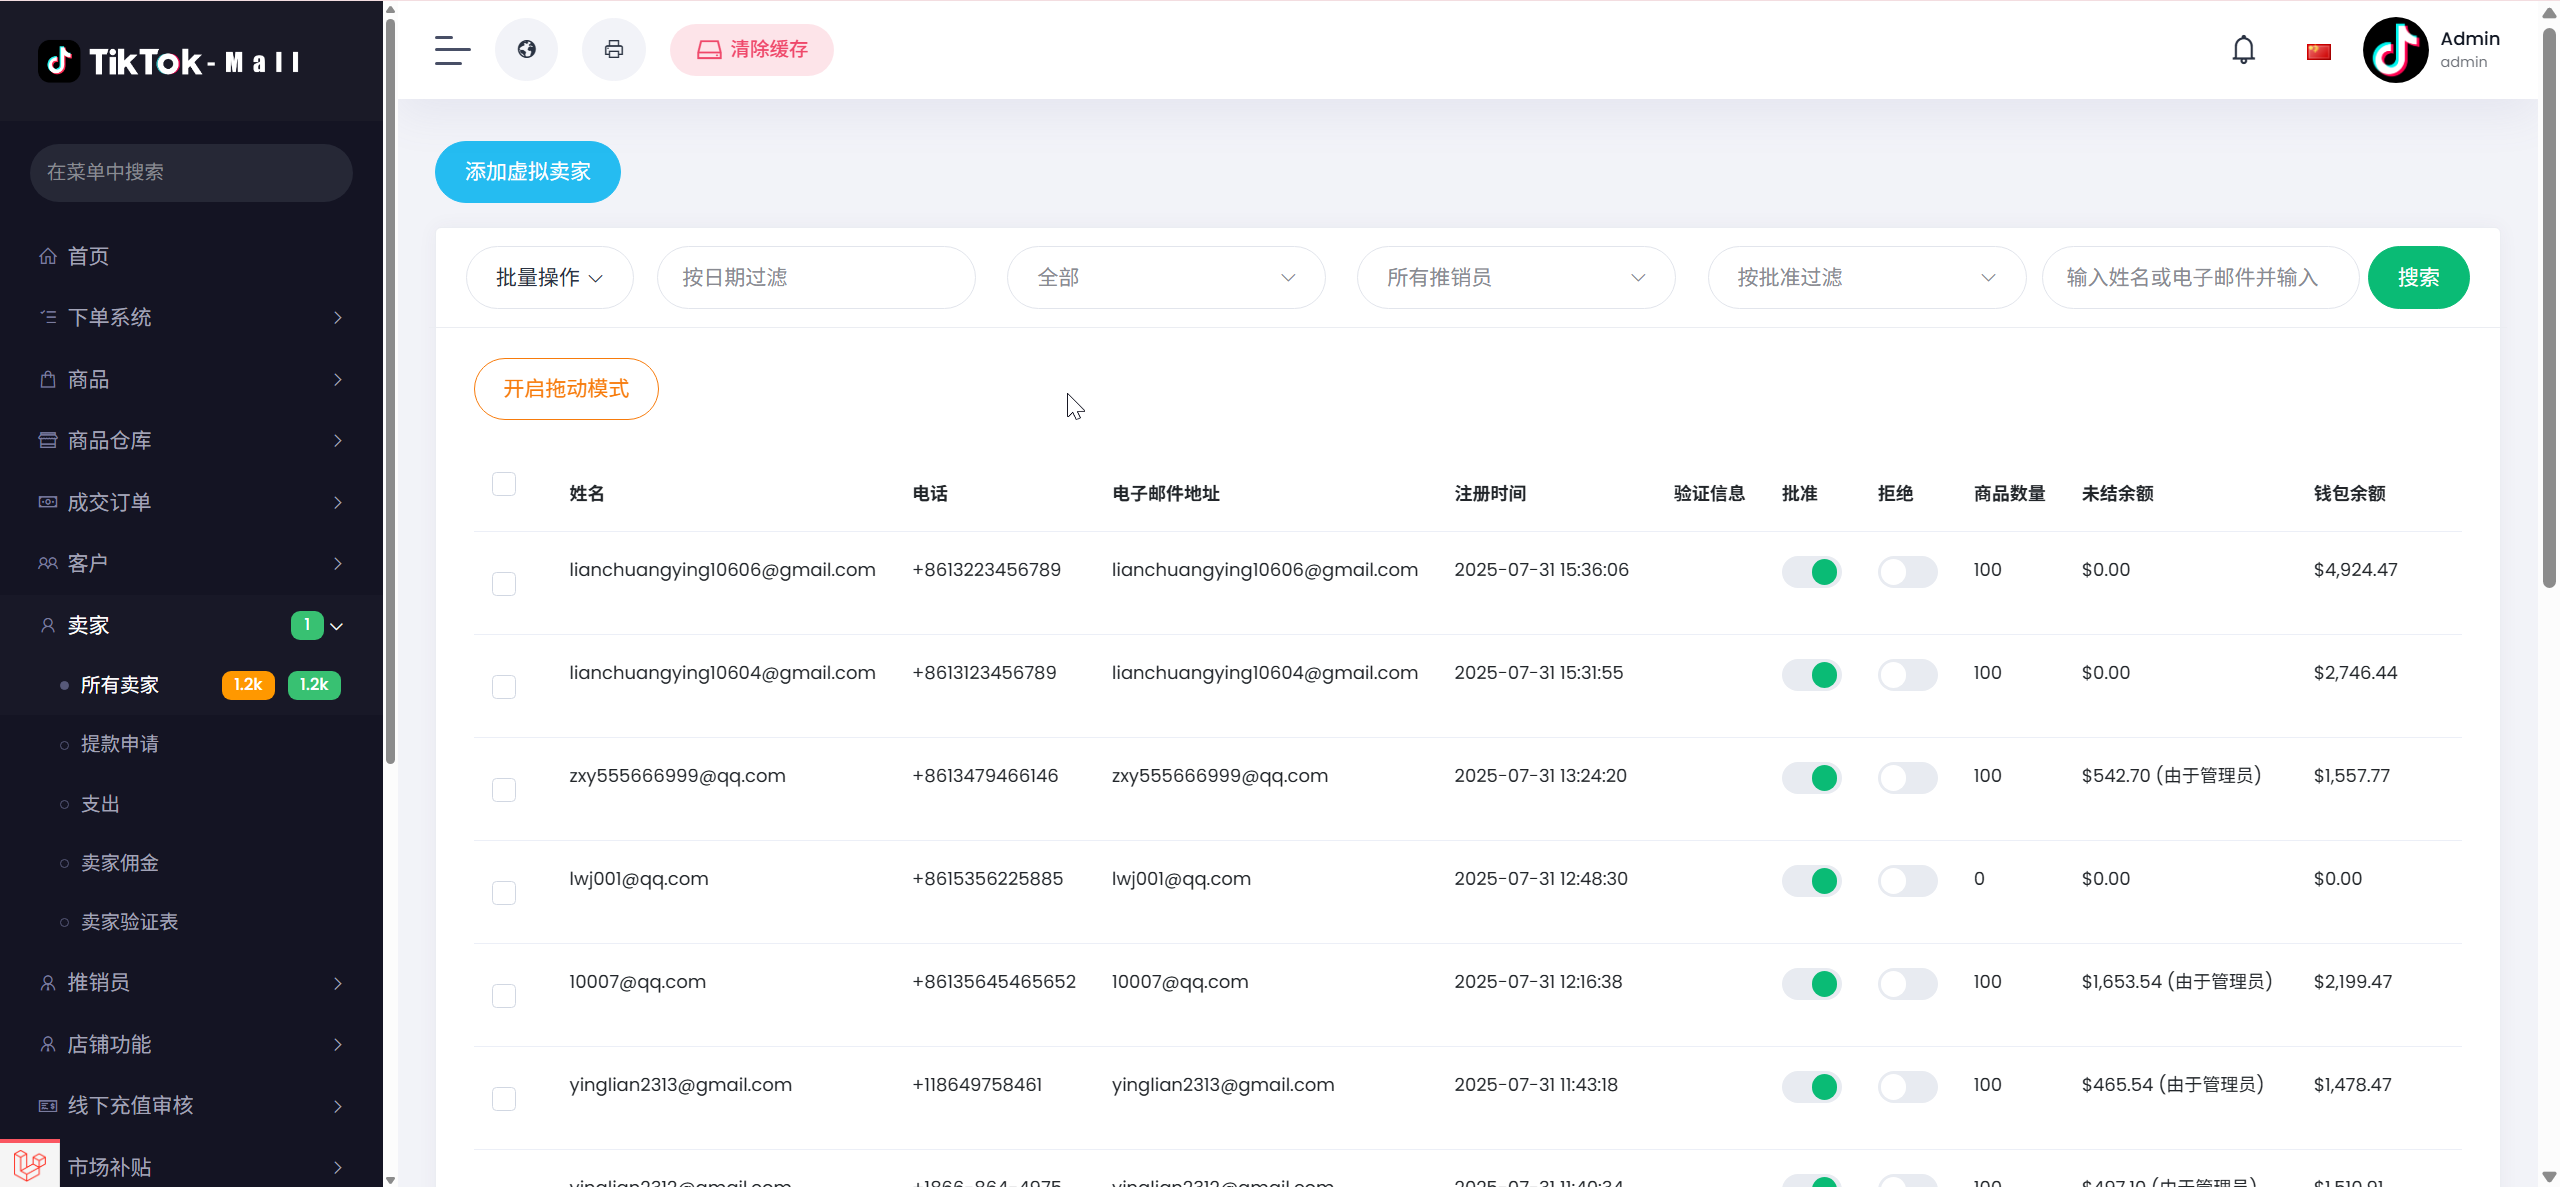2560x1187 pixels.
Task: Click the orange 1.2k badge
Action: 248,685
